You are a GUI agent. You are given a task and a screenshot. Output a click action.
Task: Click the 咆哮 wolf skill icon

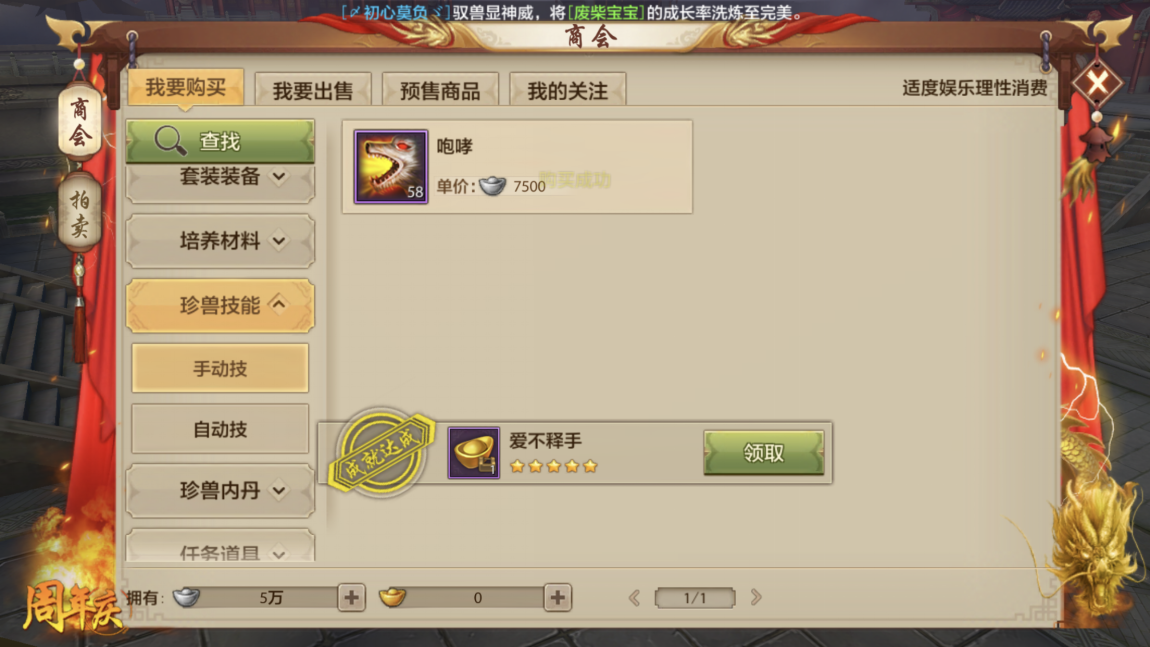(390, 167)
